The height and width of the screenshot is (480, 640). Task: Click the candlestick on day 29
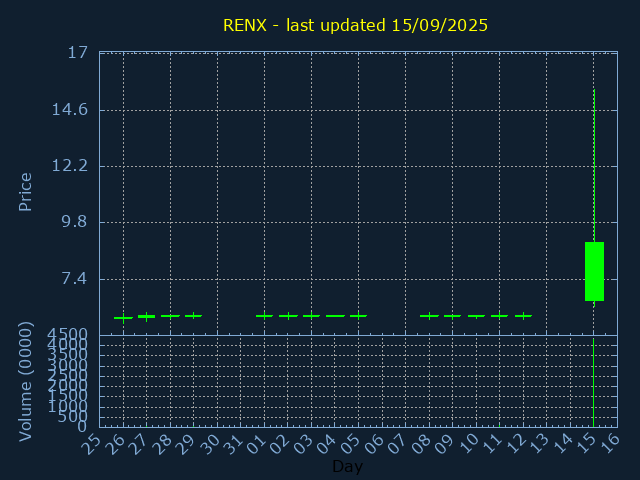click(x=193, y=316)
